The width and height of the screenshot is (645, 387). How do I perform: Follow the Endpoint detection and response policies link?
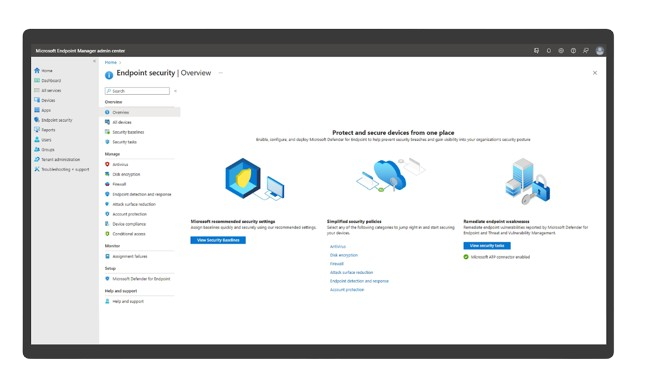pos(359,281)
